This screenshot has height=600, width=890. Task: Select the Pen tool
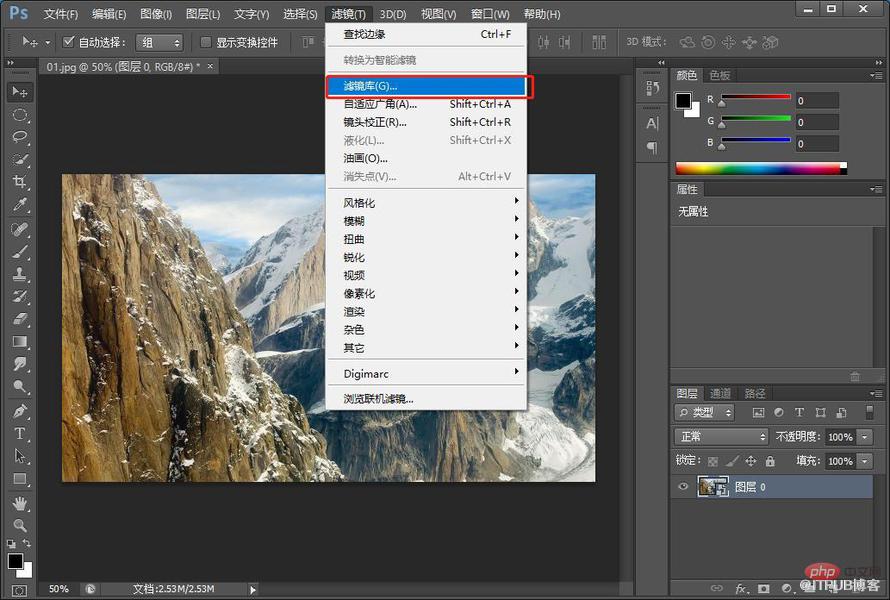click(x=20, y=411)
